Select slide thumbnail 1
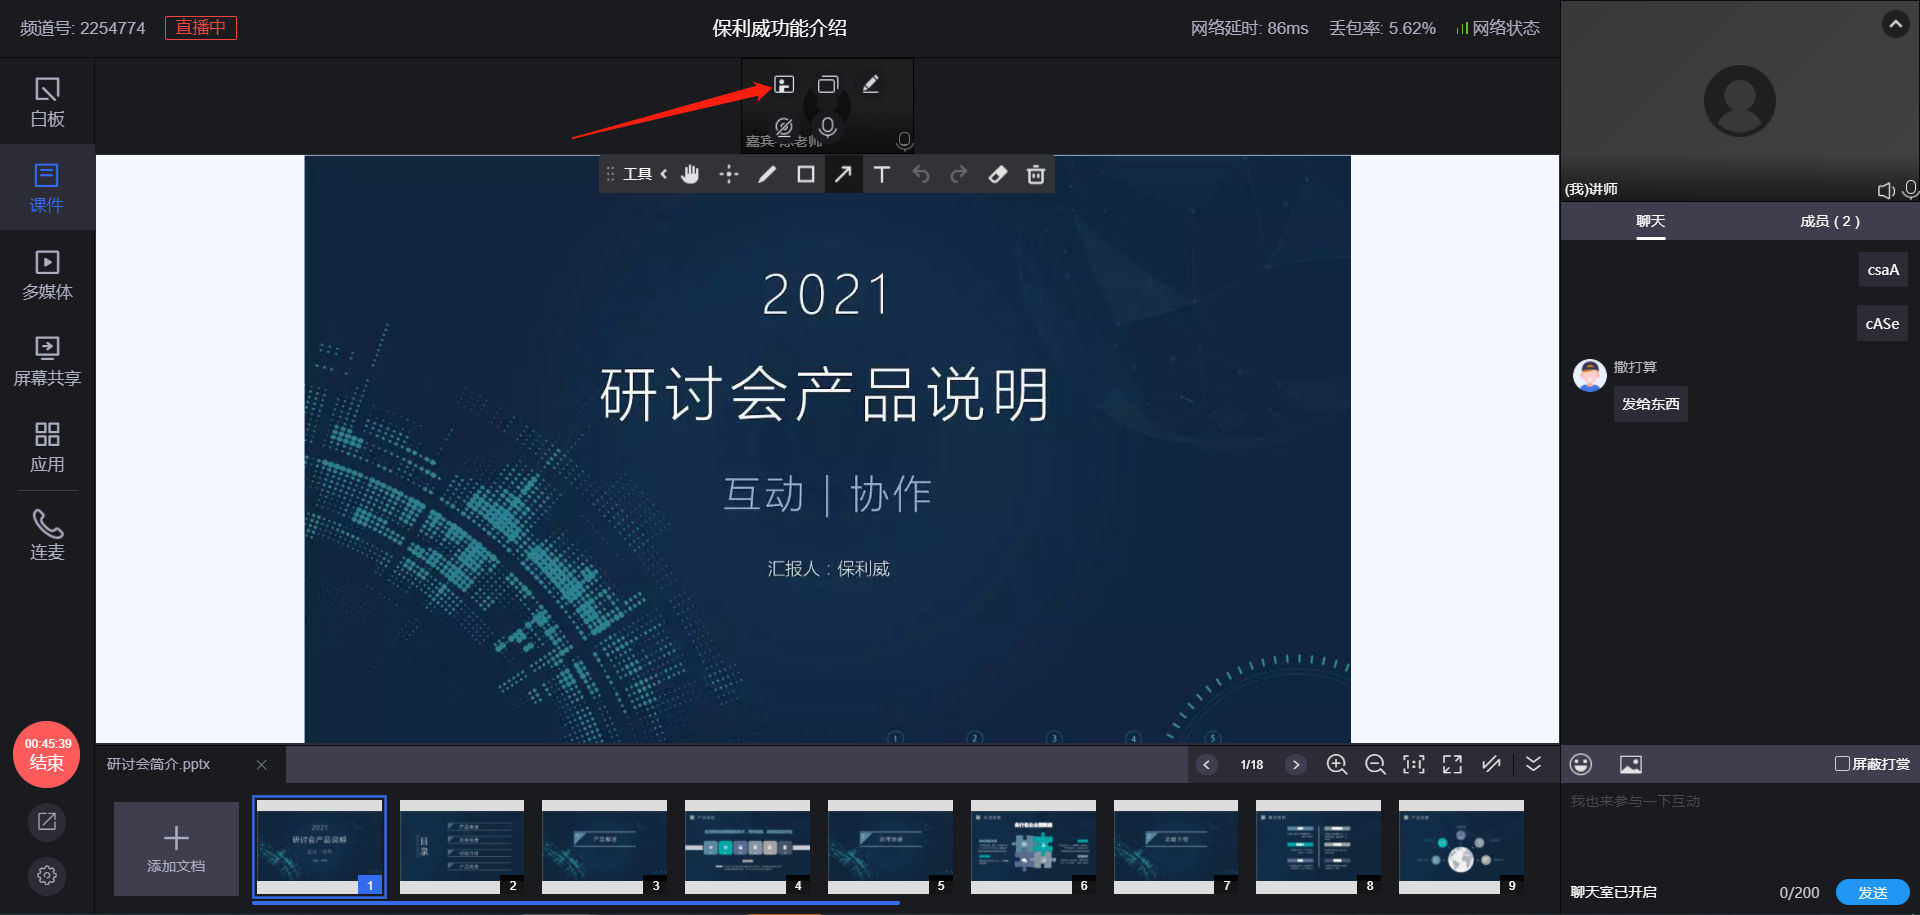The height and width of the screenshot is (915, 1920). coord(320,846)
